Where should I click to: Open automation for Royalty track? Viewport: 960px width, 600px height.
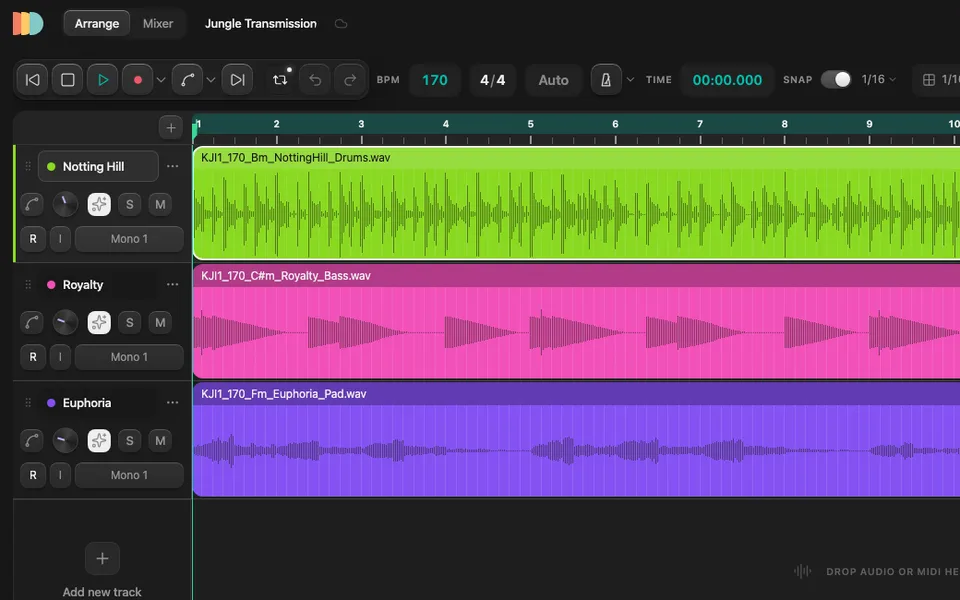click(32, 323)
